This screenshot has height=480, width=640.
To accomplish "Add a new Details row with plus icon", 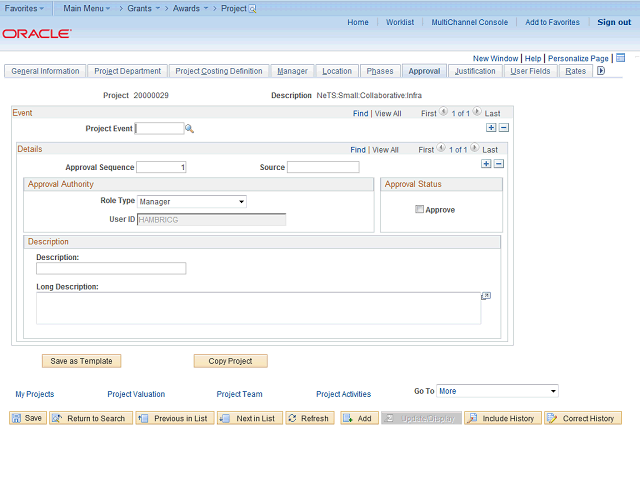I will (x=486, y=164).
